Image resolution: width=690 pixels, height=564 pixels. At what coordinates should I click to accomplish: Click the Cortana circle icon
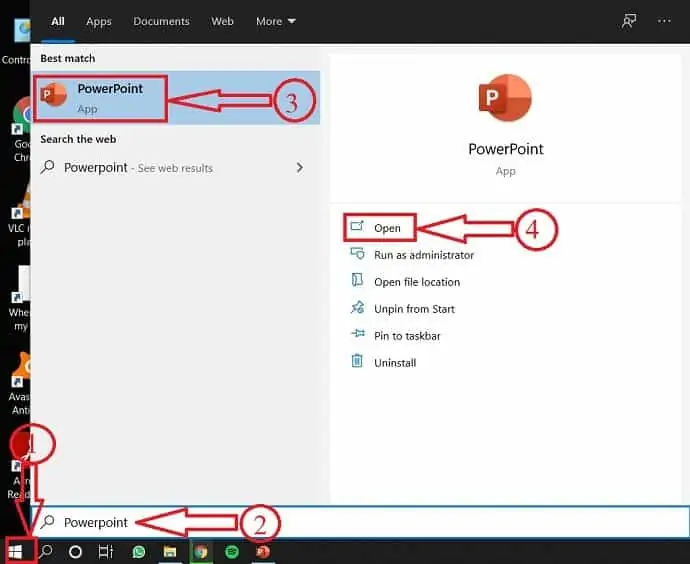tap(75, 551)
